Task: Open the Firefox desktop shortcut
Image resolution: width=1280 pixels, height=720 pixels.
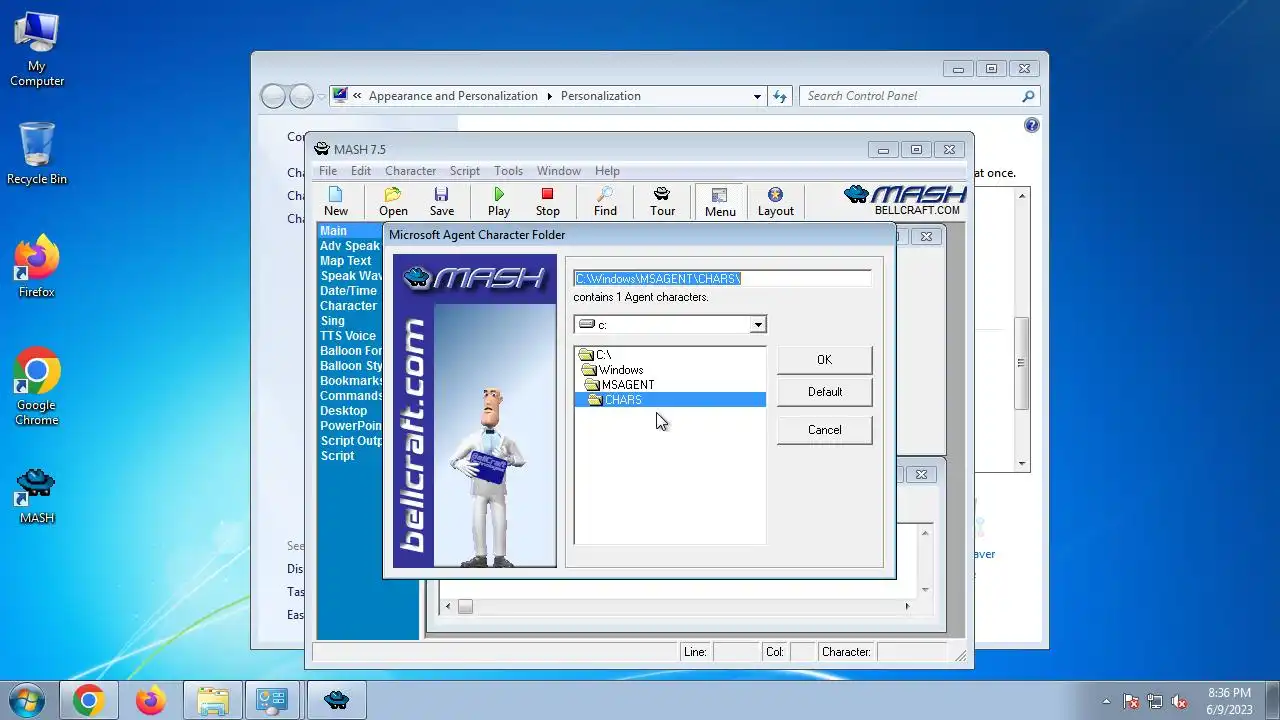Action: (37, 267)
